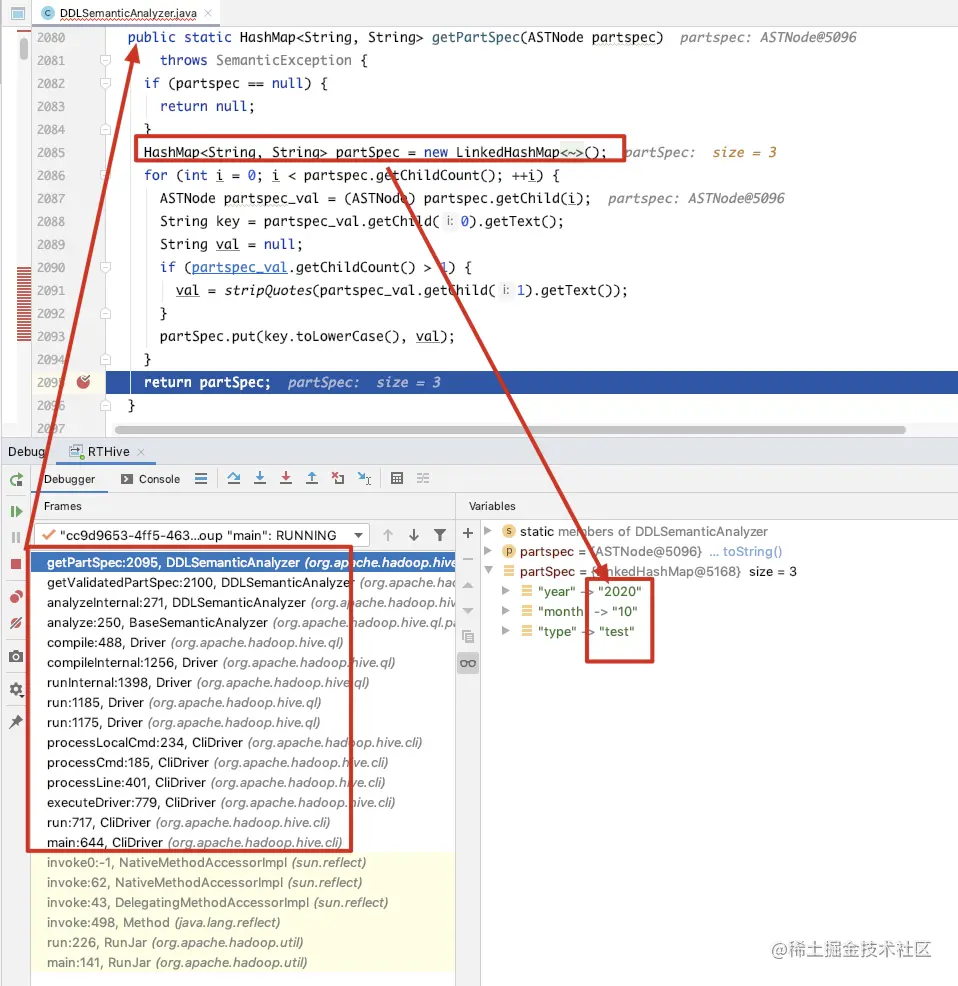958x986 pixels.
Task: Pause the running program
Action: (x=16, y=538)
